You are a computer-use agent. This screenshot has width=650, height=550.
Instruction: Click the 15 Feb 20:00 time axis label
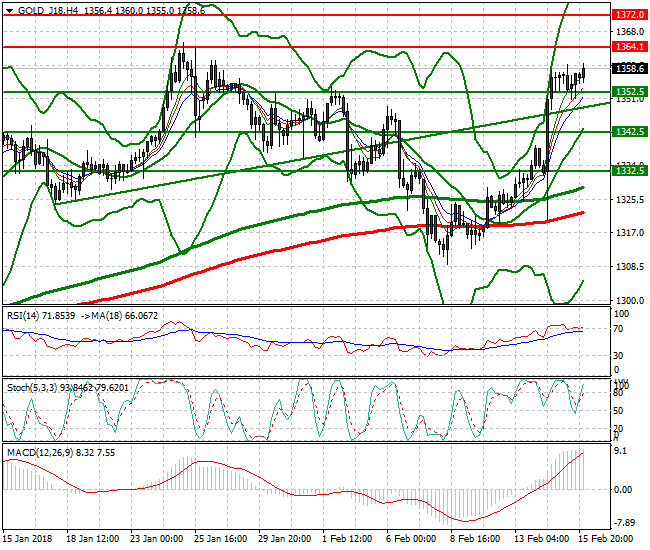[x=606, y=539]
